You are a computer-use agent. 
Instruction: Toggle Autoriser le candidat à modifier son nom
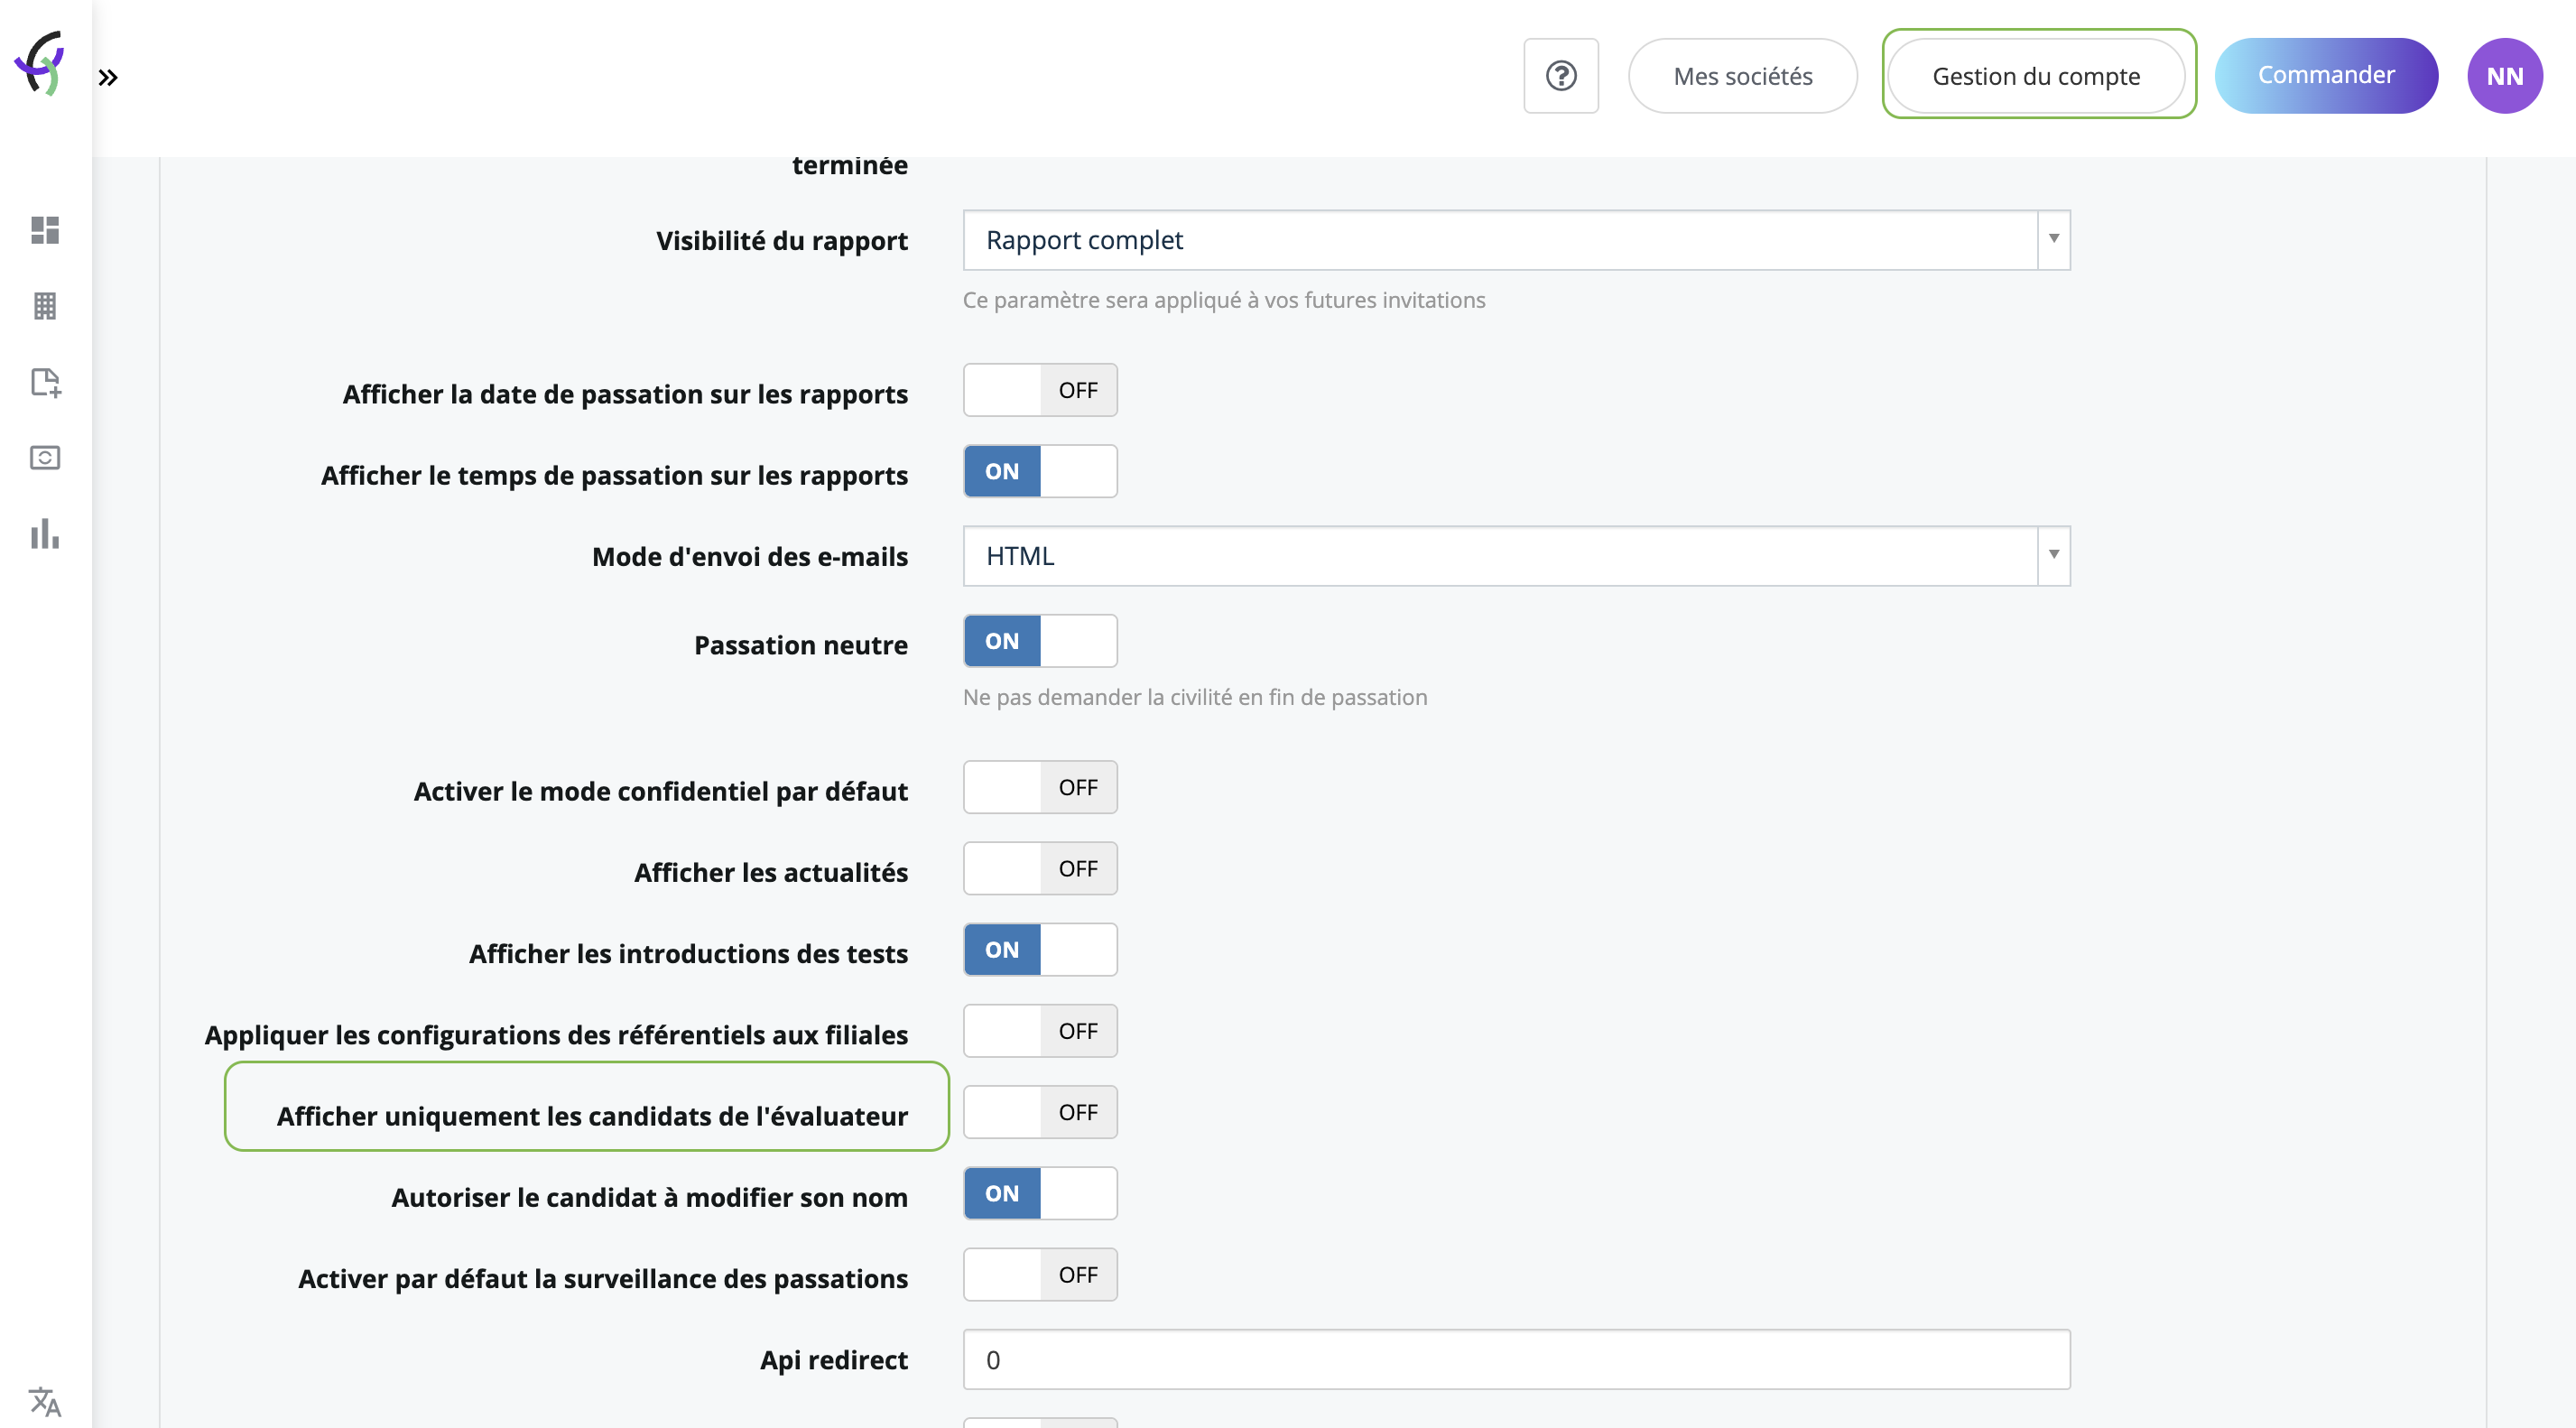click(x=1040, y=1193)
